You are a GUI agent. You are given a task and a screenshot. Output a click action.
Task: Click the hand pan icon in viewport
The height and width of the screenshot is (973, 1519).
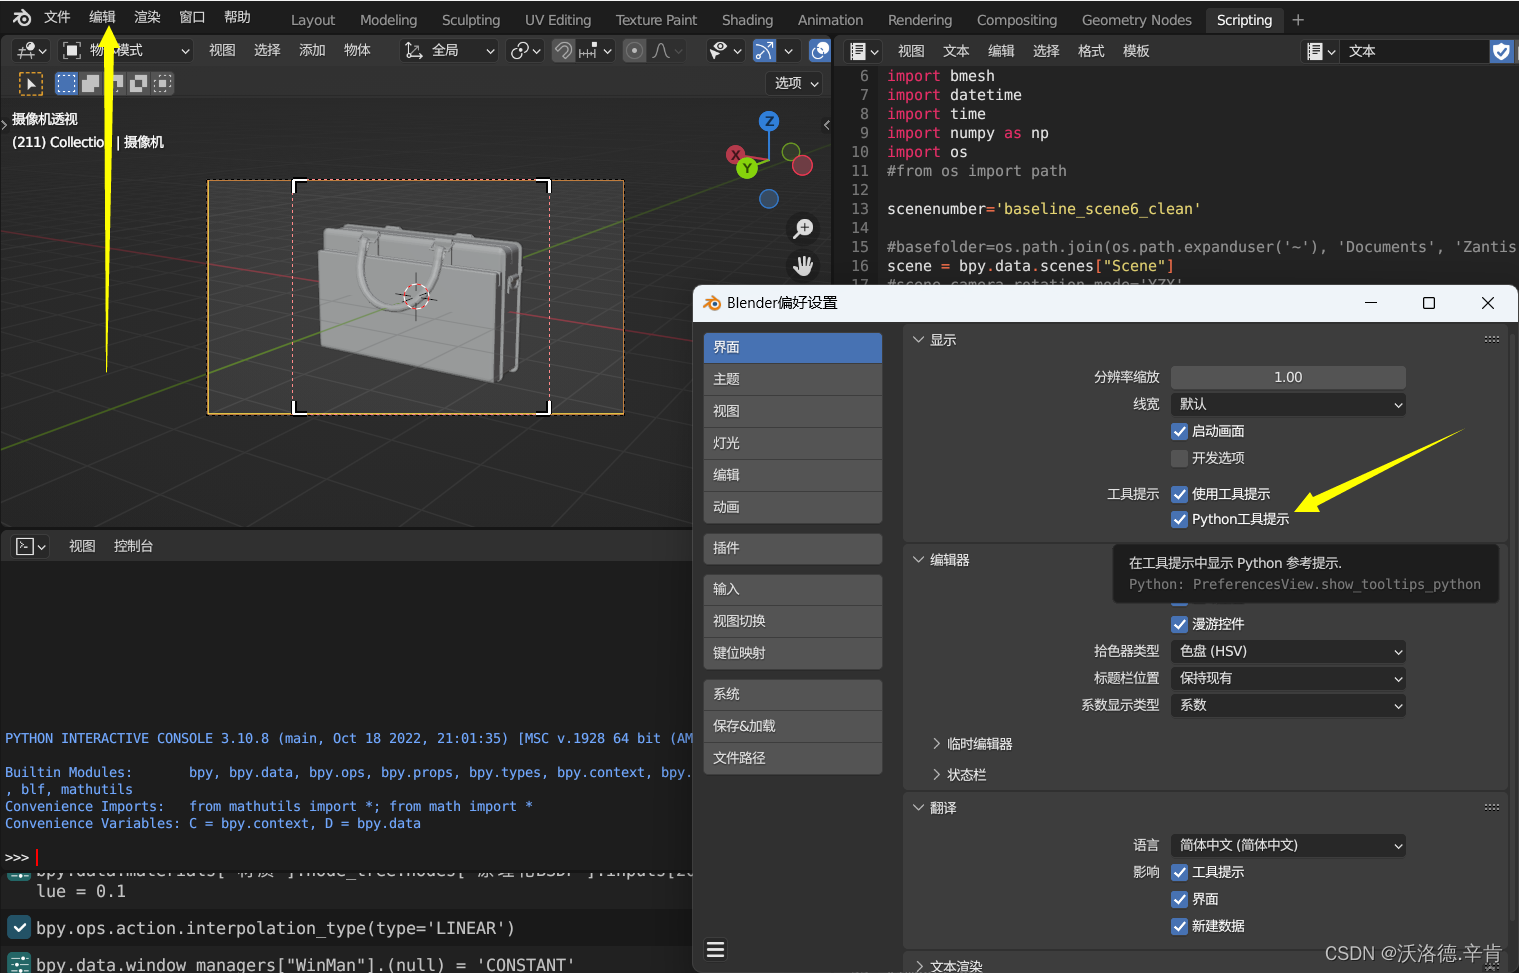803,265
